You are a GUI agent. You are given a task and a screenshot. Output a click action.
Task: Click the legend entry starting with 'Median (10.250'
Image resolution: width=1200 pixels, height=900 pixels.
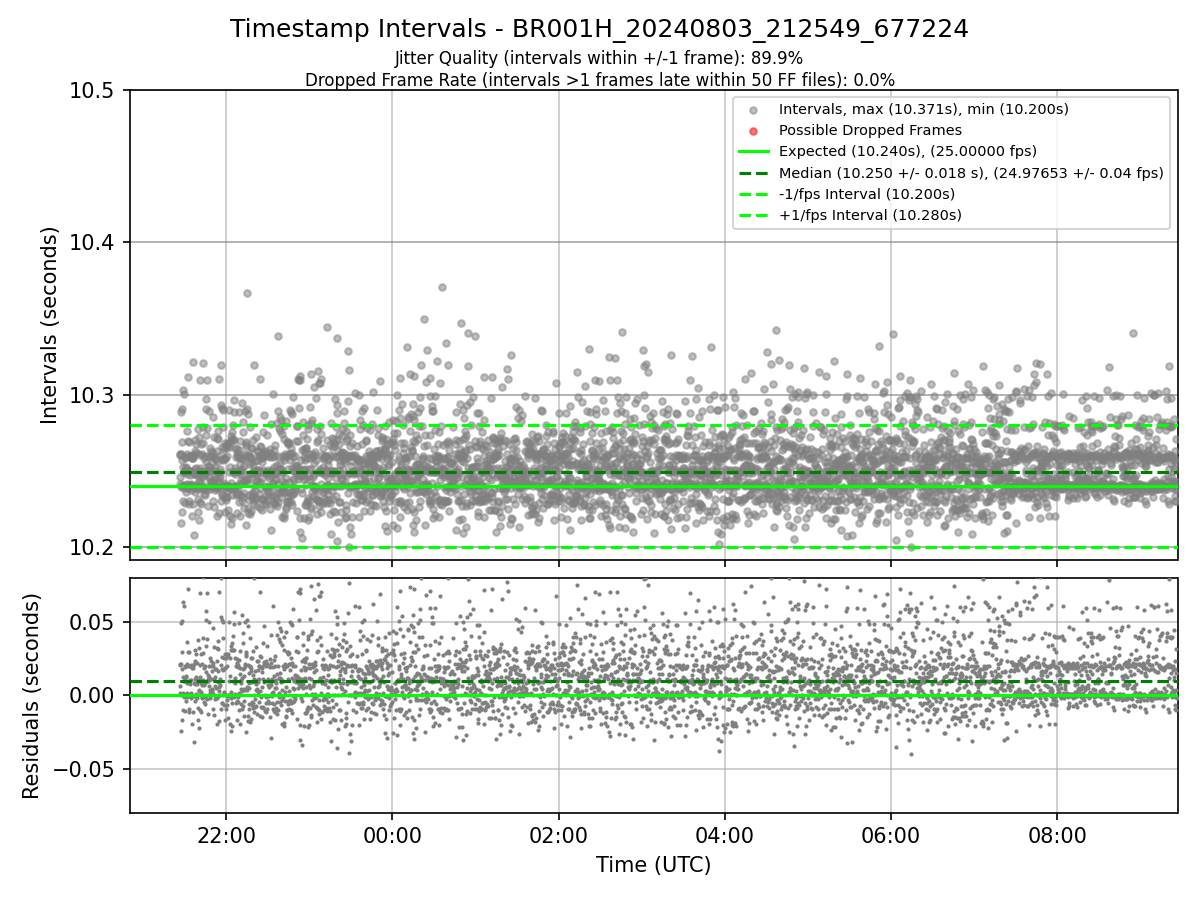(971, 173)
